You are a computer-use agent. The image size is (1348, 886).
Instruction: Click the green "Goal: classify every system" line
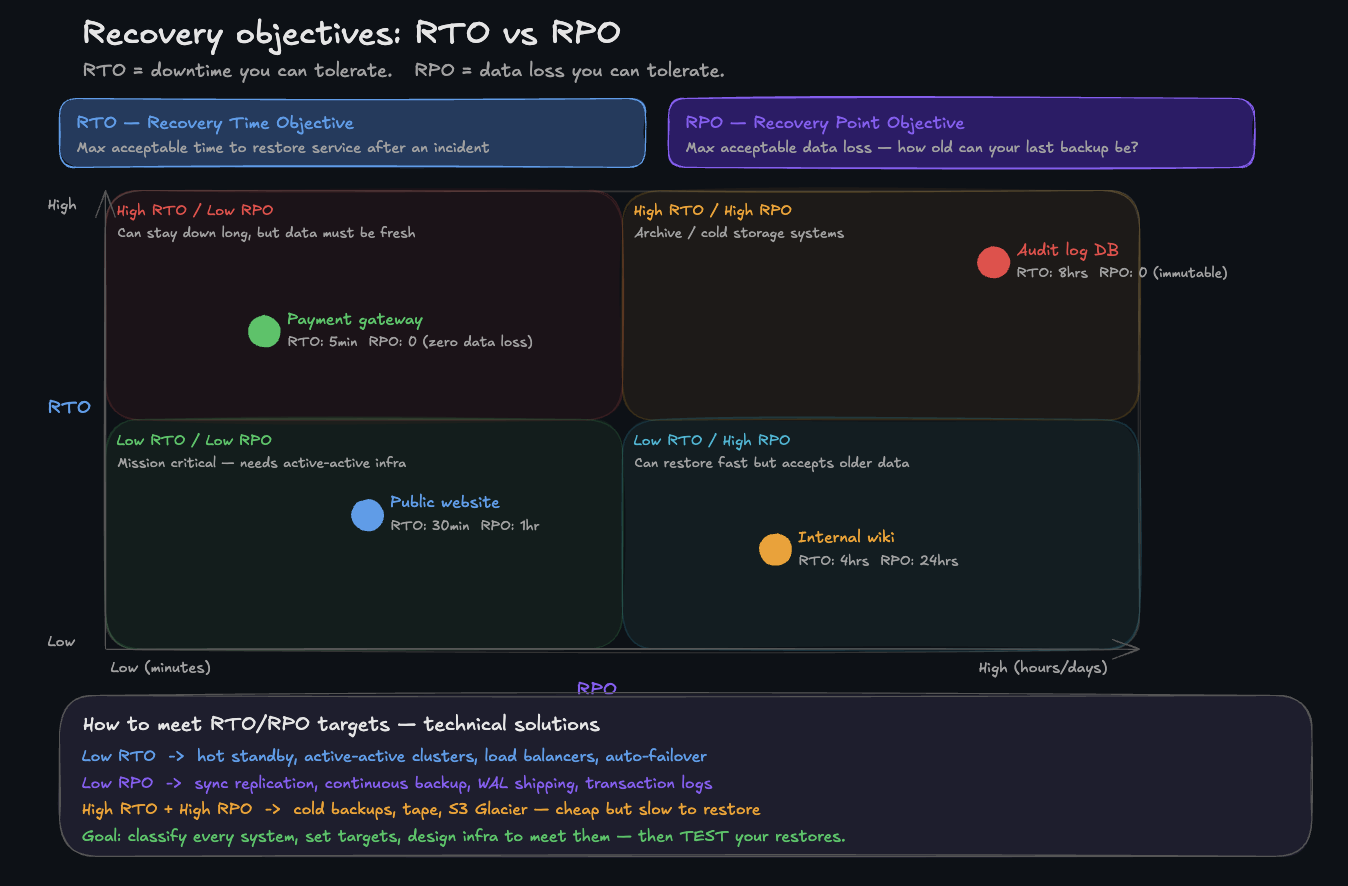click(464, 836)
